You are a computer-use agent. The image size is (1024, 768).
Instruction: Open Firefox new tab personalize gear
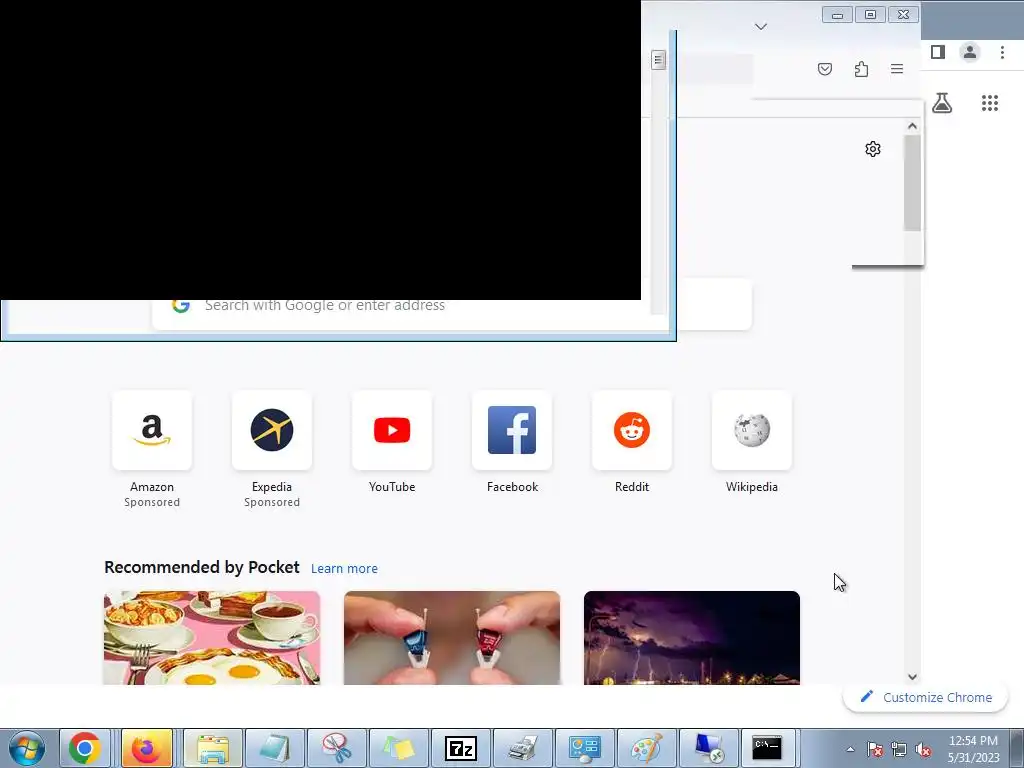[872, 149]
